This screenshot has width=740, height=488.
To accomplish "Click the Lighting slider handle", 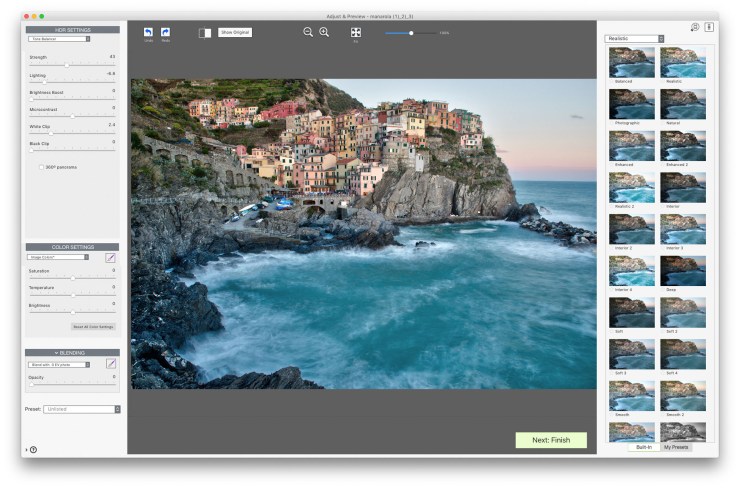I will (45, 82).
